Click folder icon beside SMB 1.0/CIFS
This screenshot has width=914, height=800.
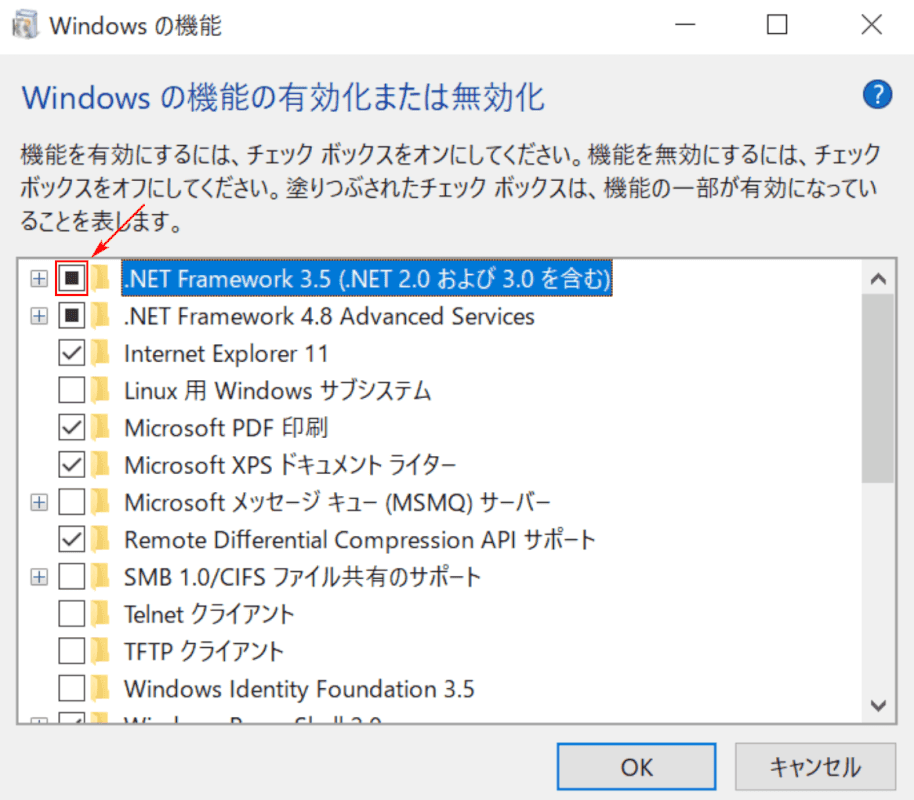101,577
